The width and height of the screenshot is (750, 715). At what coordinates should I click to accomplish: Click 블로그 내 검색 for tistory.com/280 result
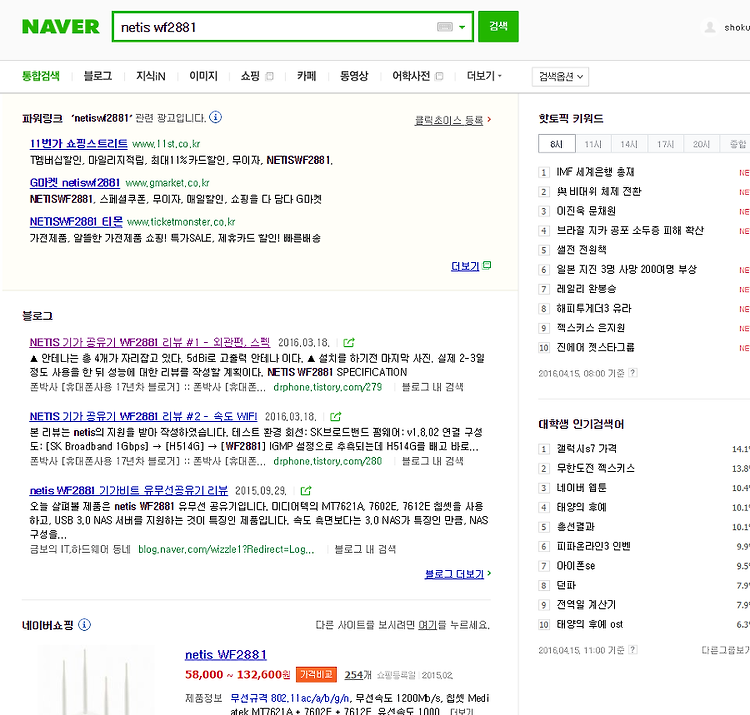[x=432, y=461]
